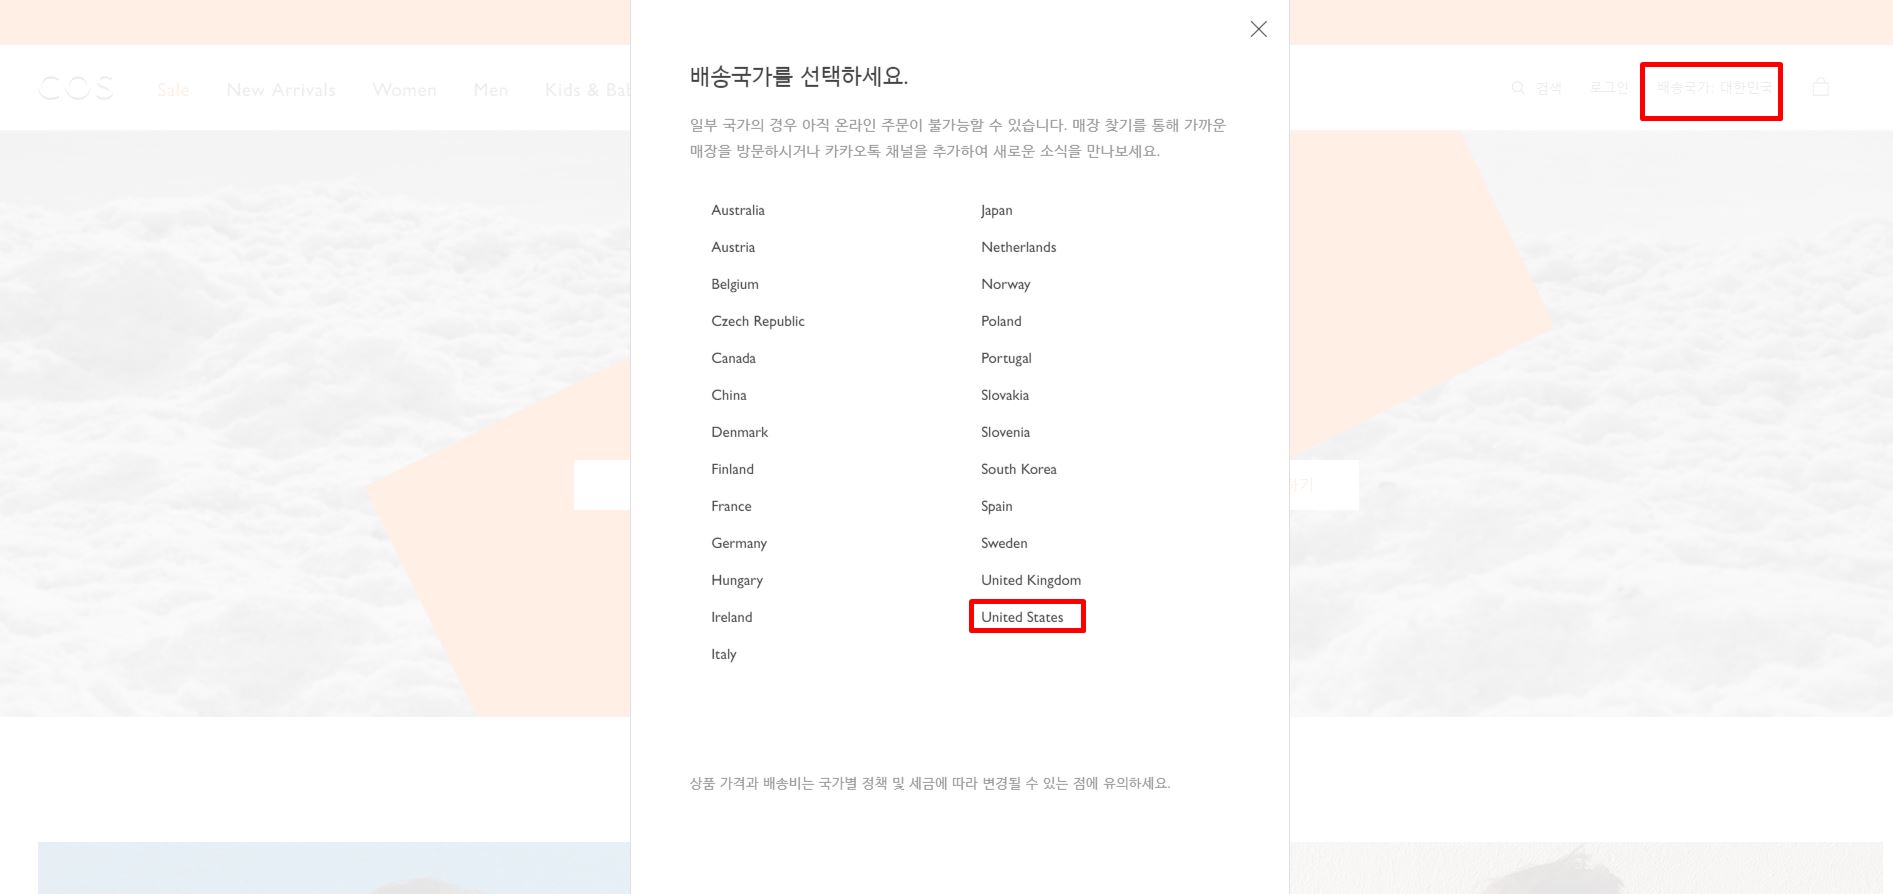The image size is (1893, 894).
Task: Select Italy as shipping country
Action: click(724, 654)
